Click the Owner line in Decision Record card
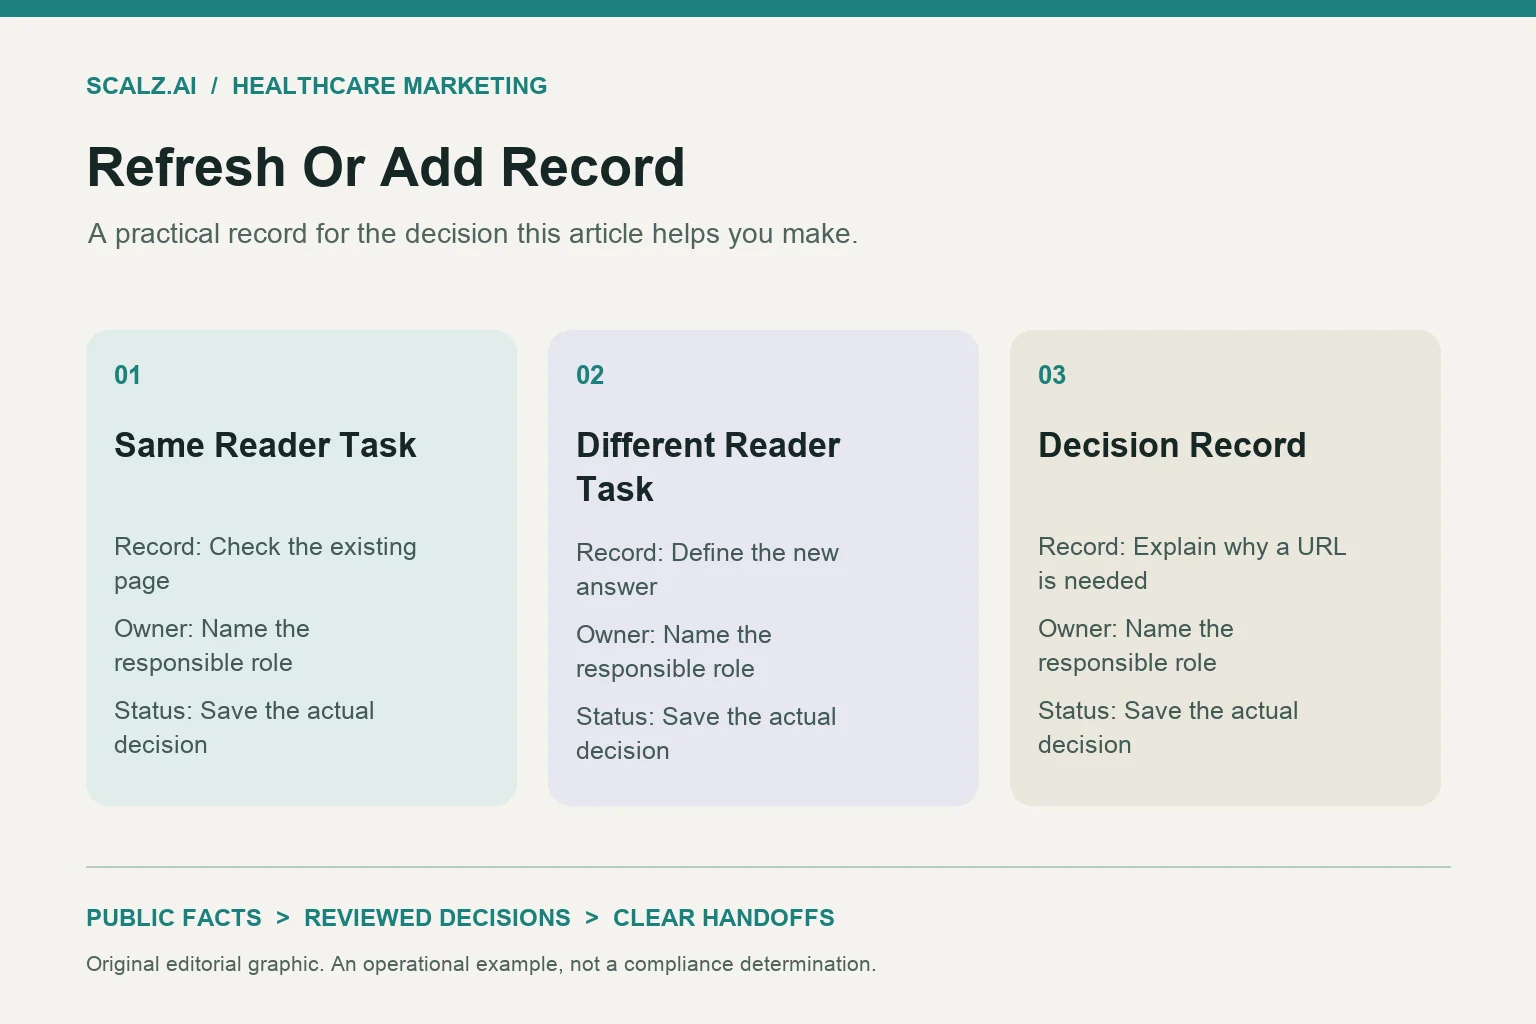This screenshot has width=1536, height=1024. (1136, 646)
